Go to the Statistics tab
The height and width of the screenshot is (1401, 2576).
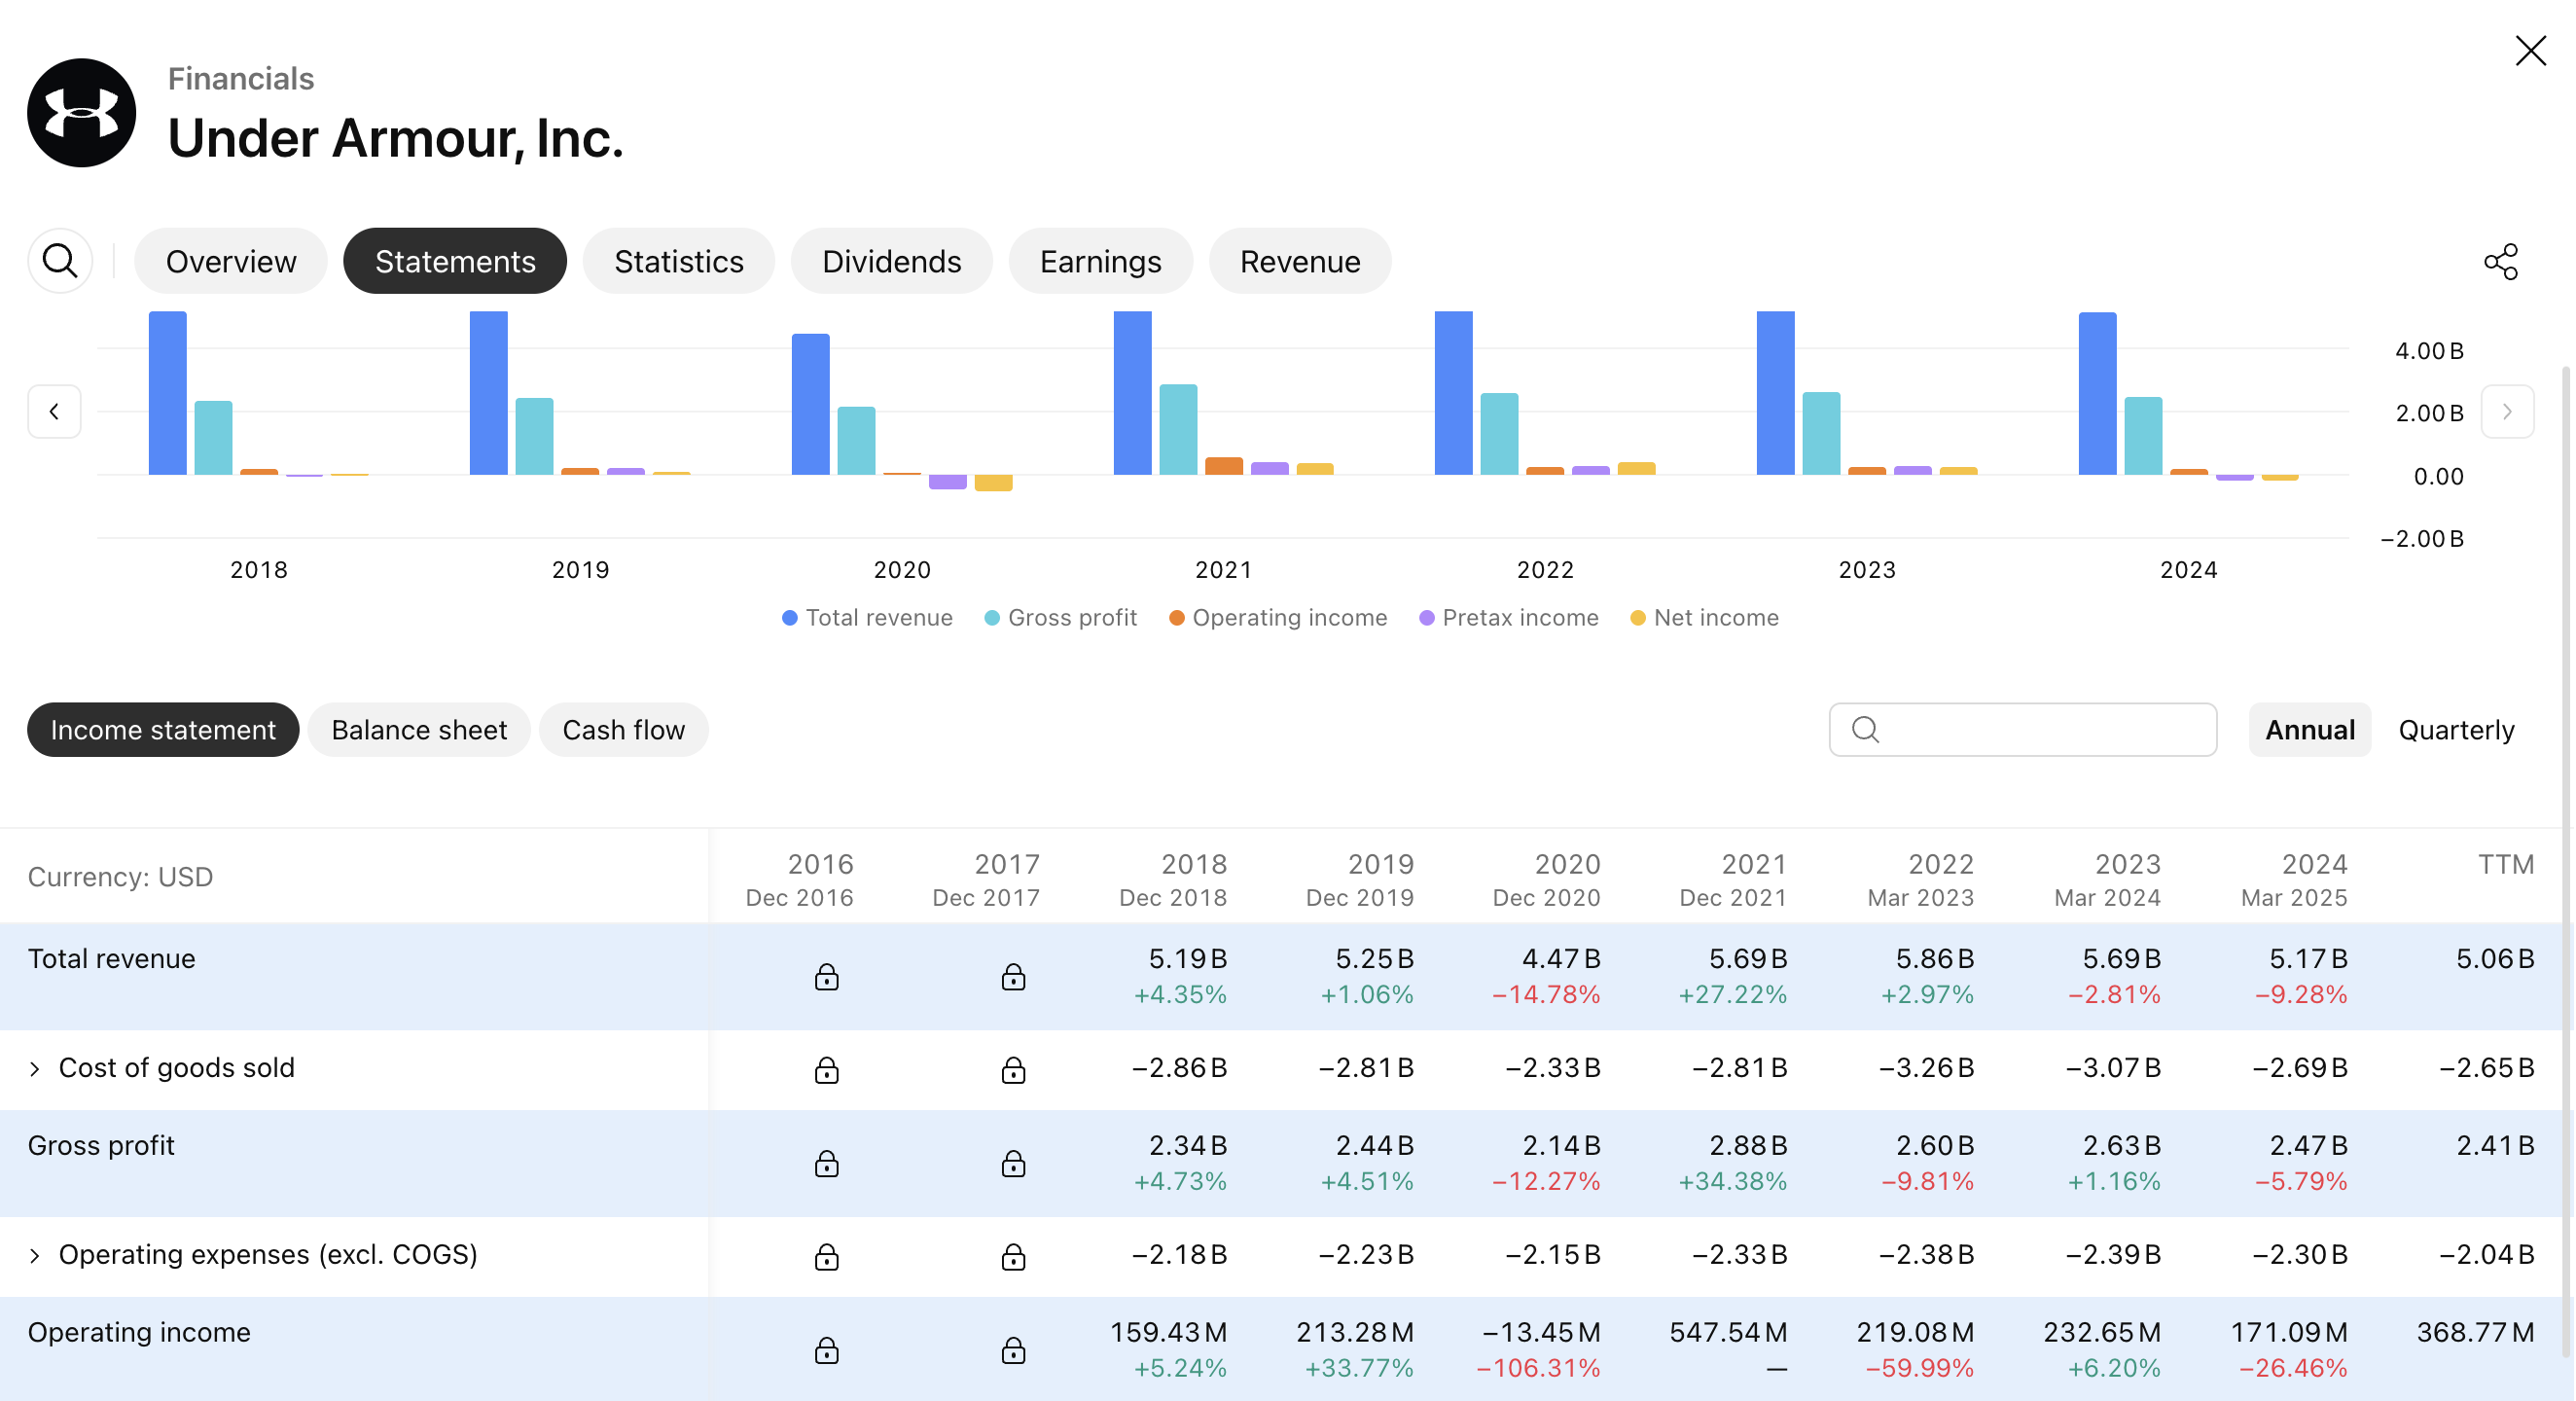679,261
